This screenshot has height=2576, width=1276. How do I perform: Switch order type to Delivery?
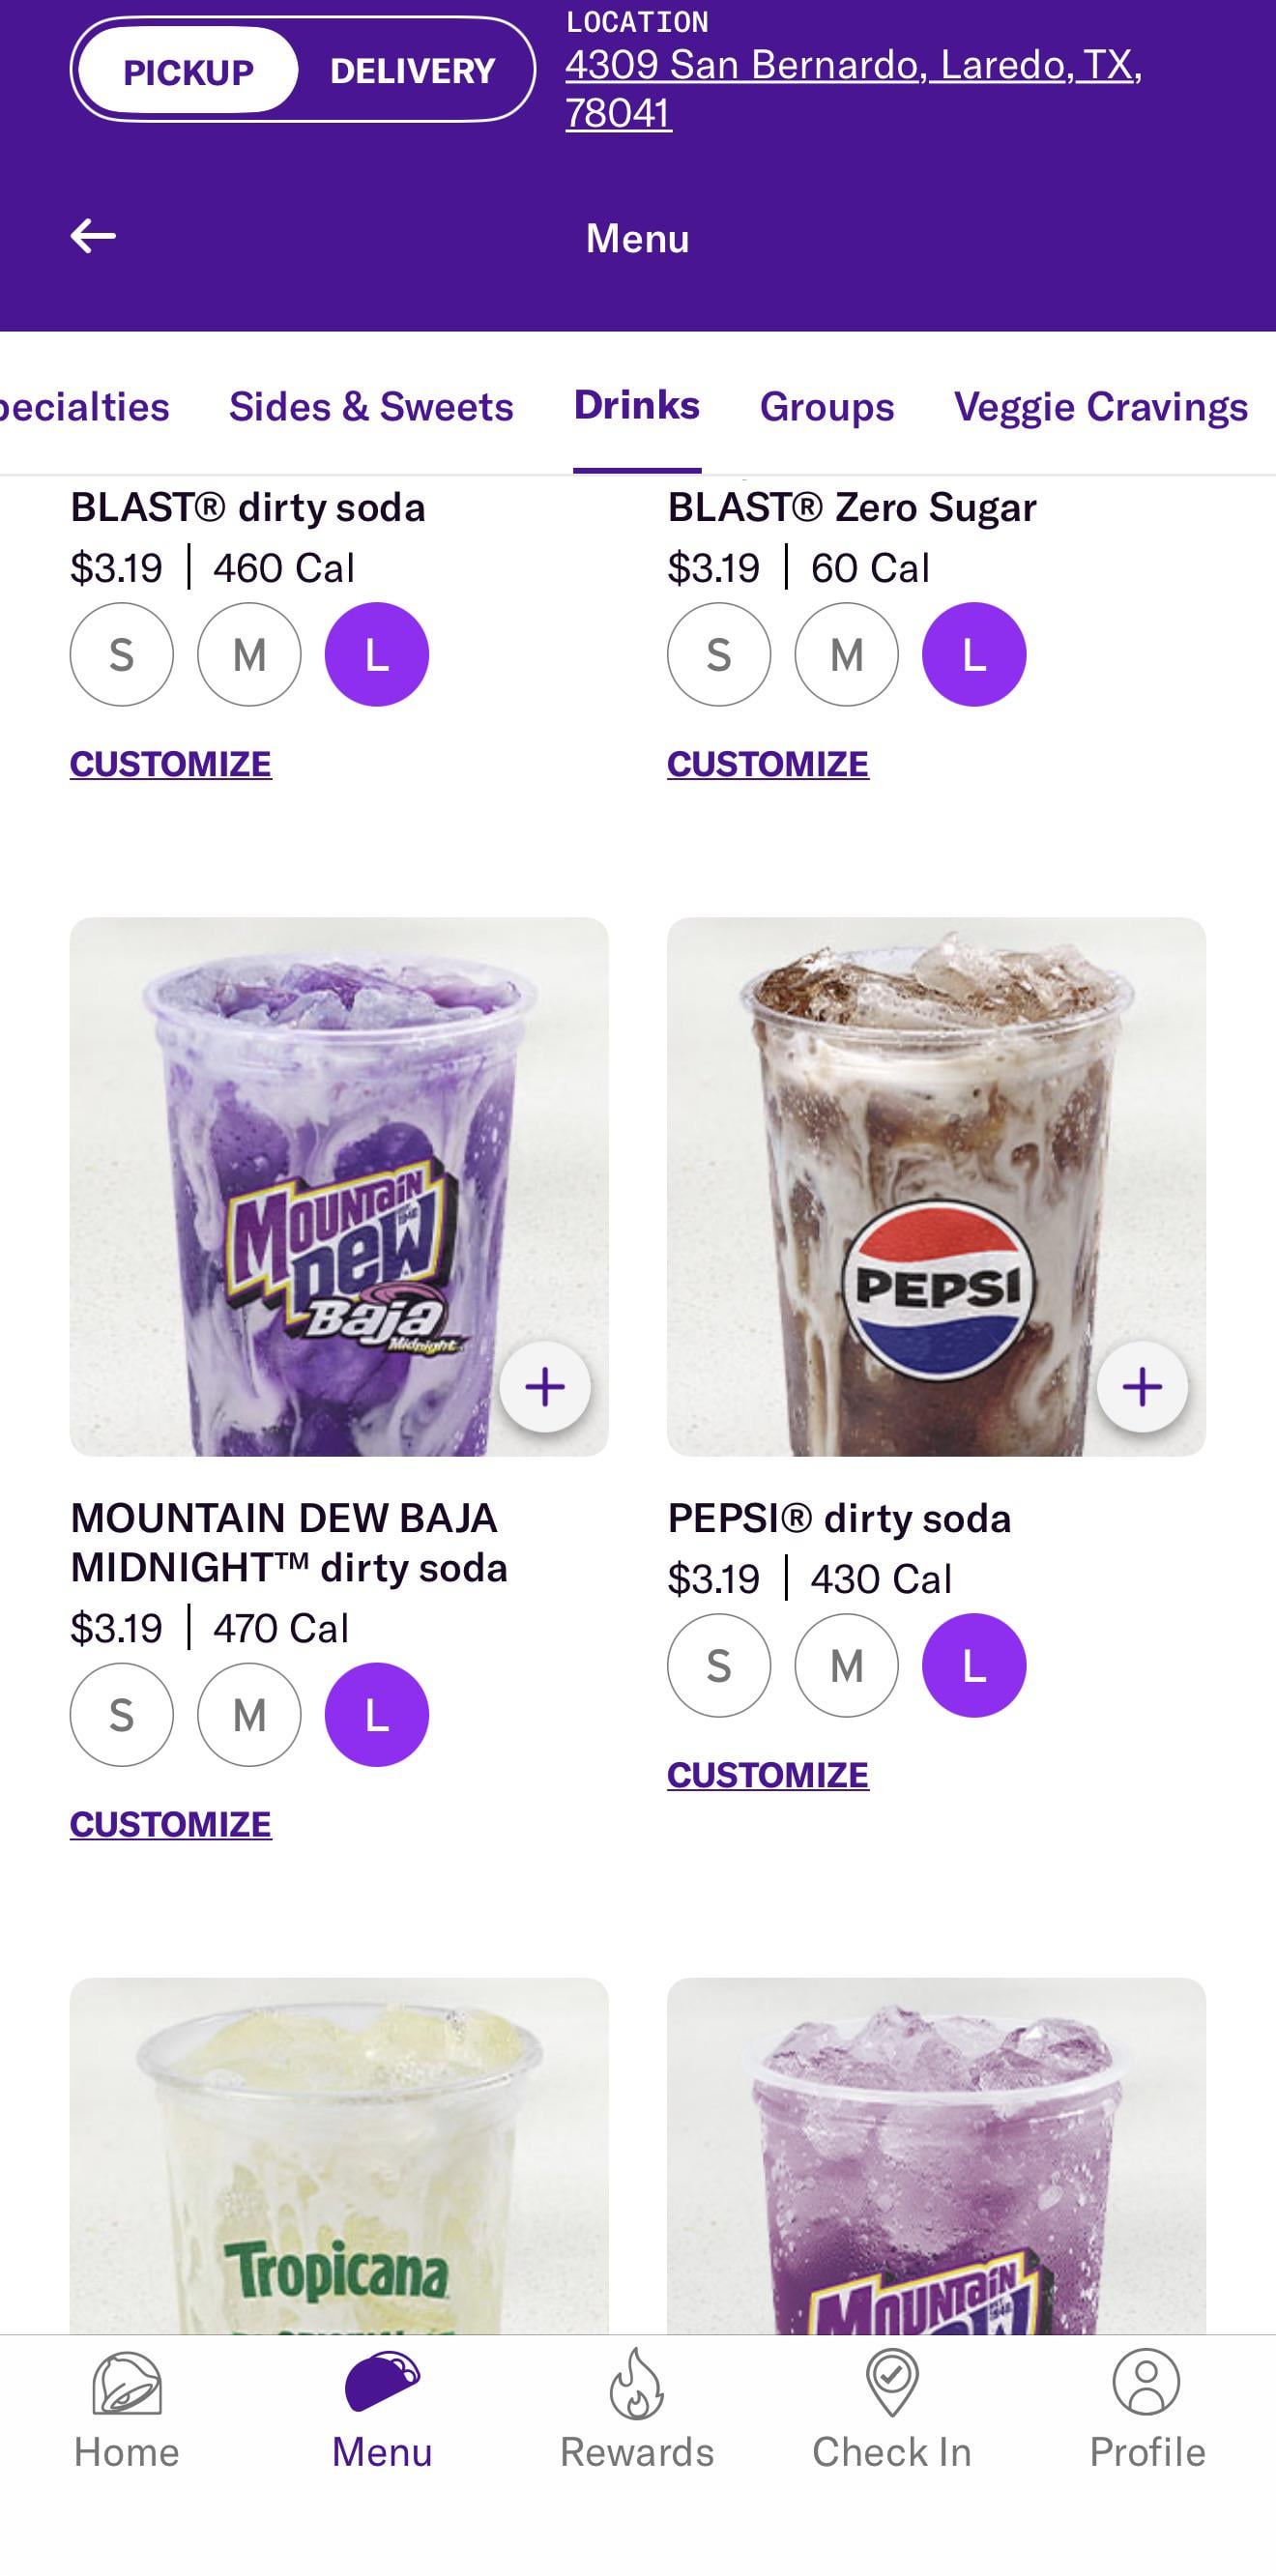coord(412,71)
